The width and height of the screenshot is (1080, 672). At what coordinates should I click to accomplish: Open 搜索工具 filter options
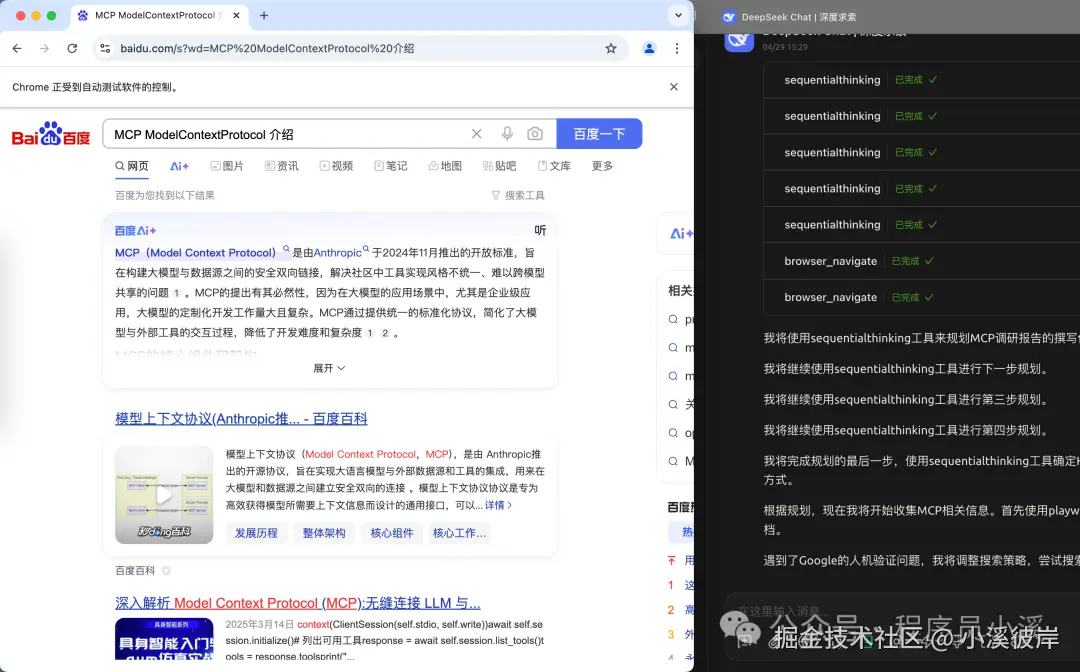tap(518, 196)
